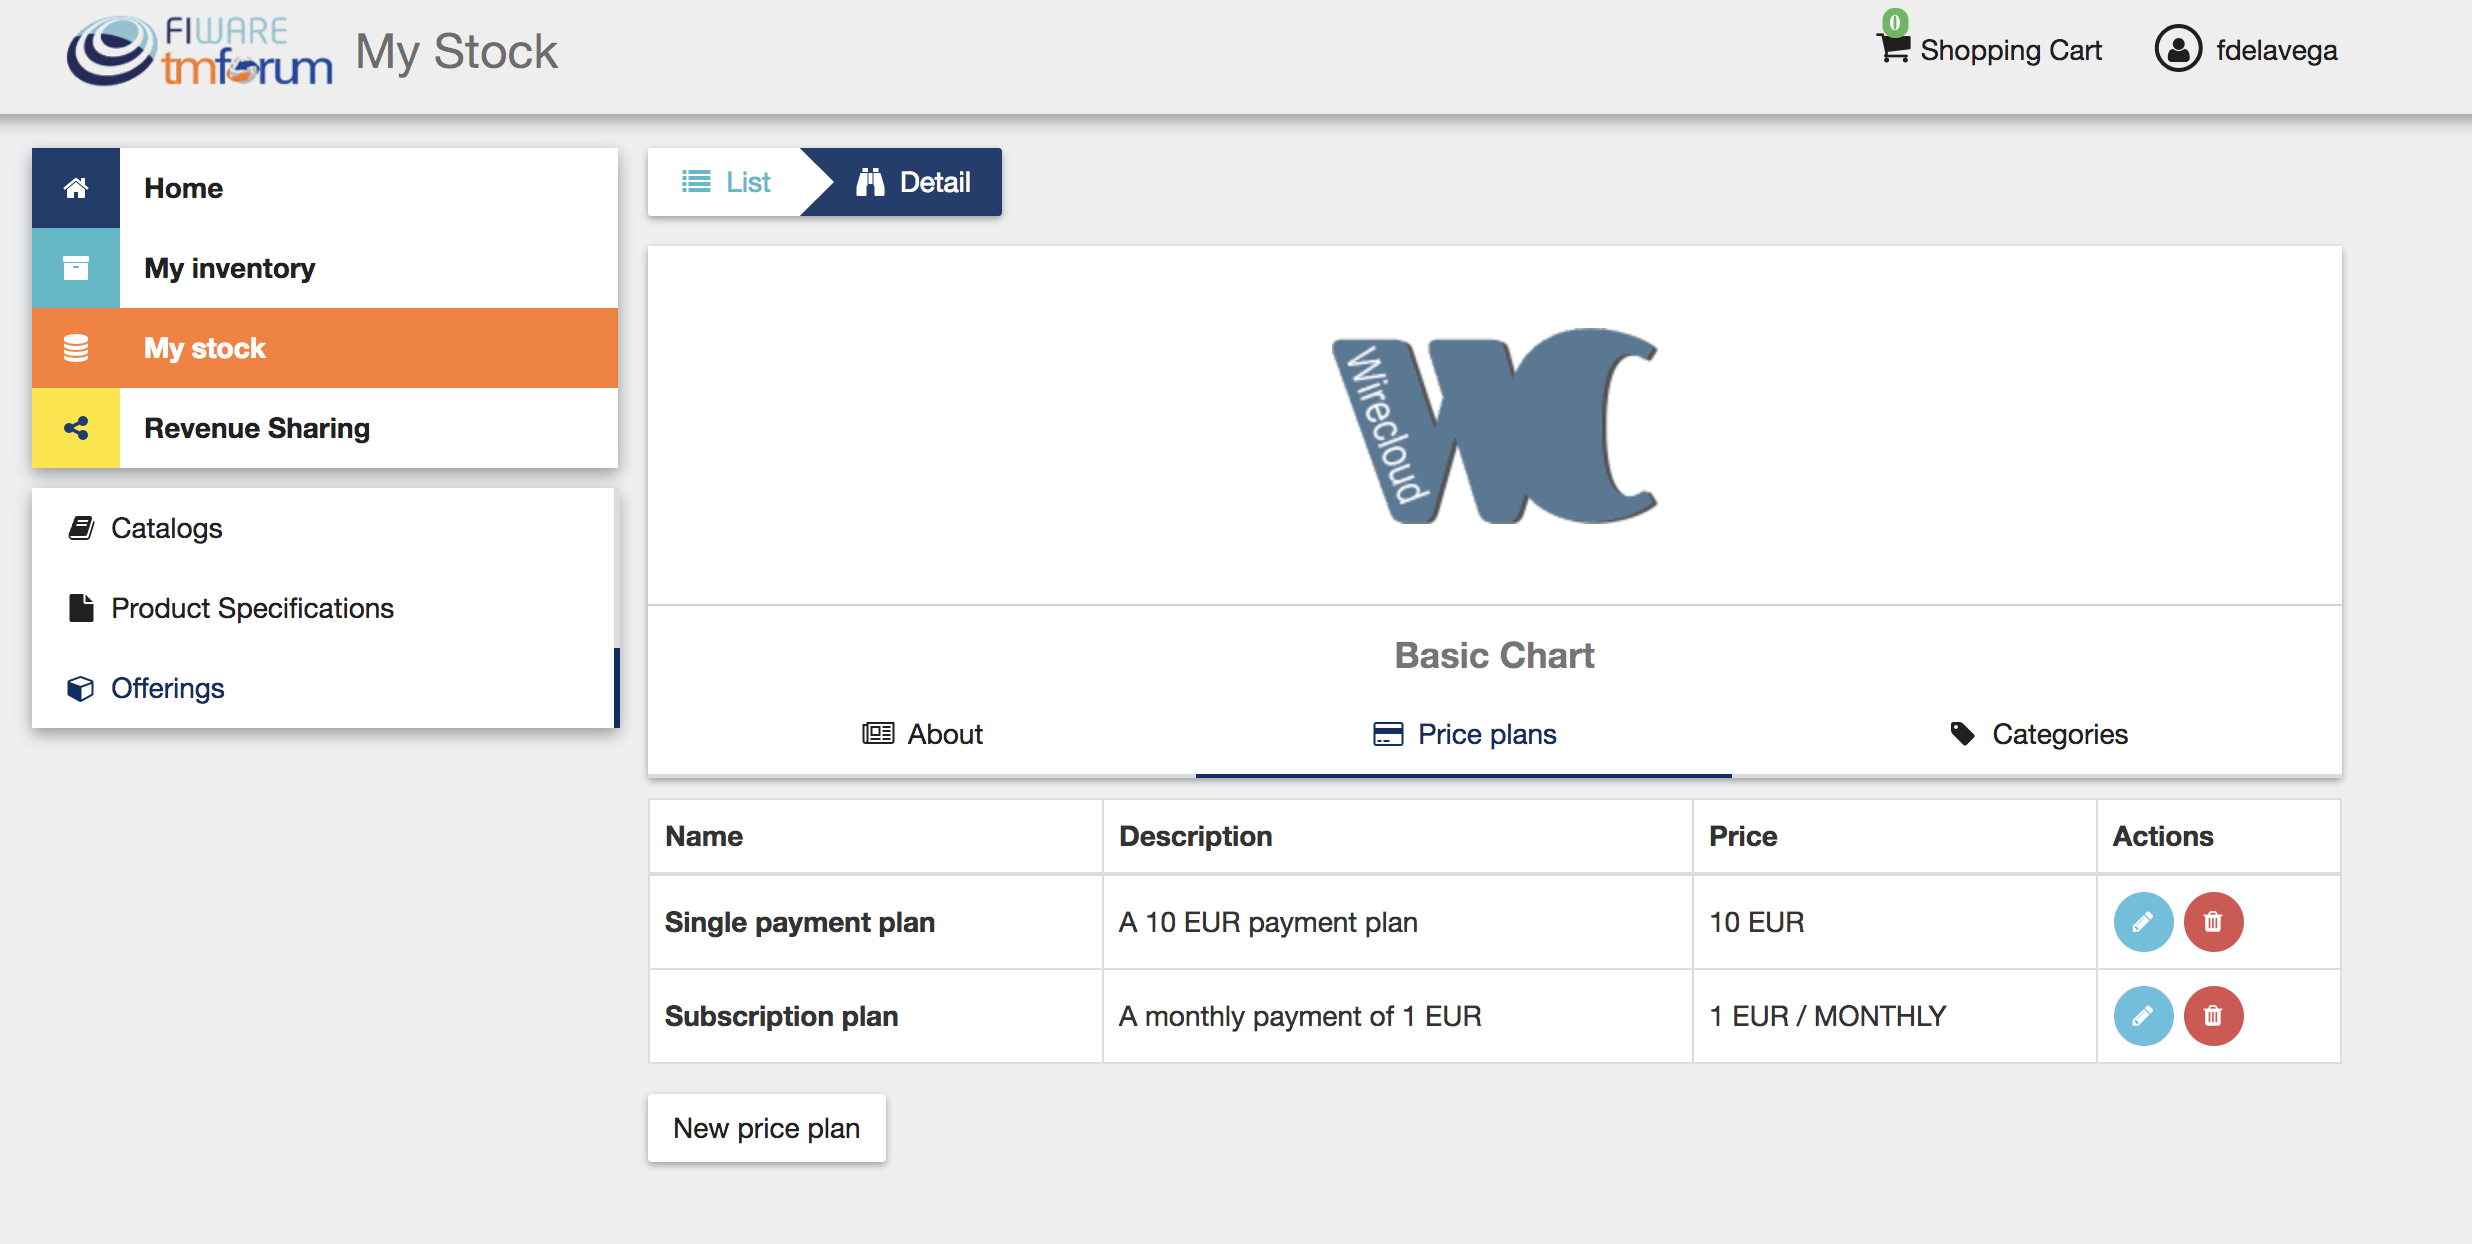Screen dimensions: 2472x1244
Task: Click the edit pencil for Single payment plan
Action: point(2143,922)
